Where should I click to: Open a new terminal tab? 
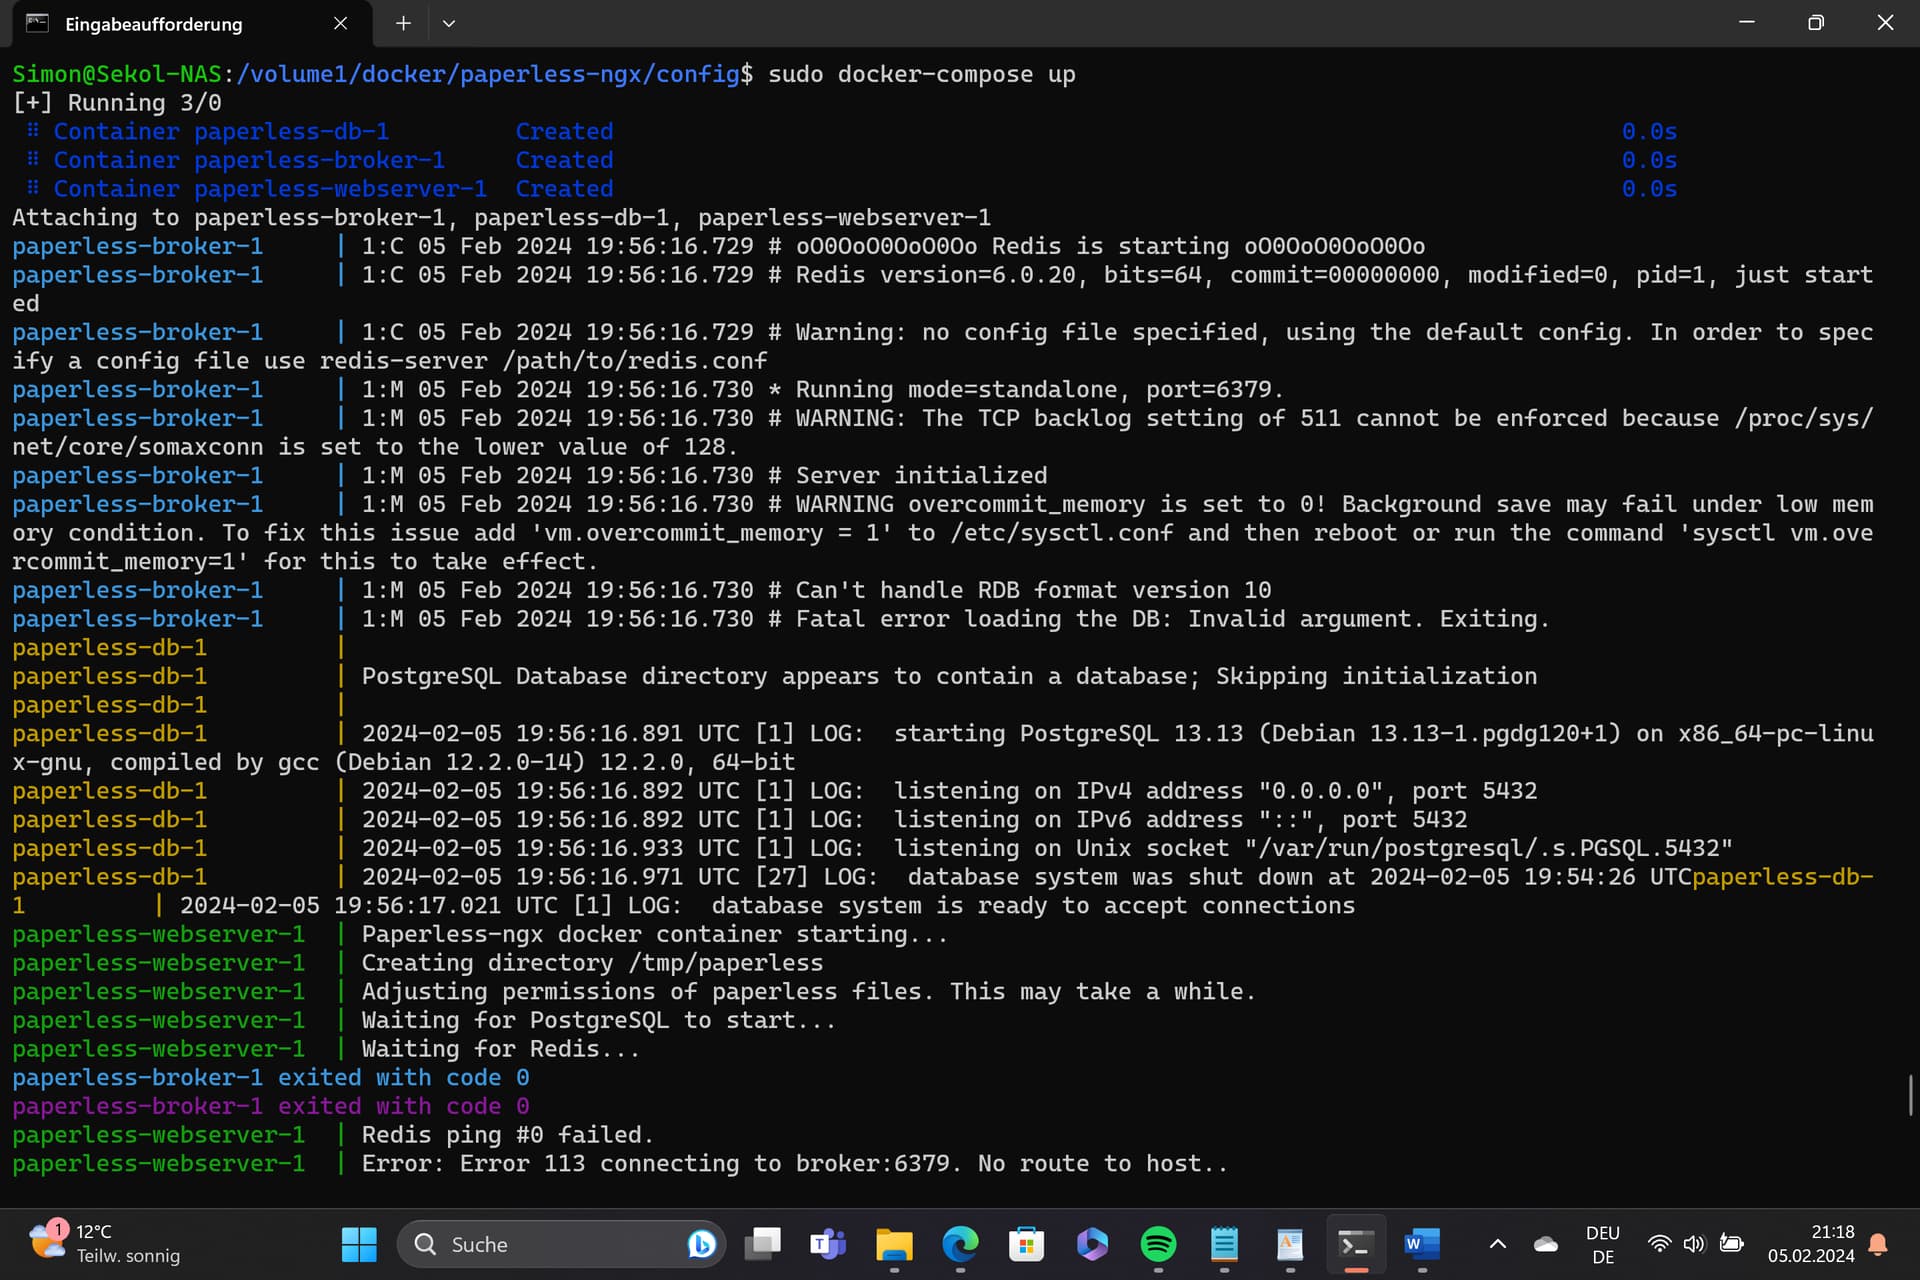pyautogui.click(x=403, y=23)
